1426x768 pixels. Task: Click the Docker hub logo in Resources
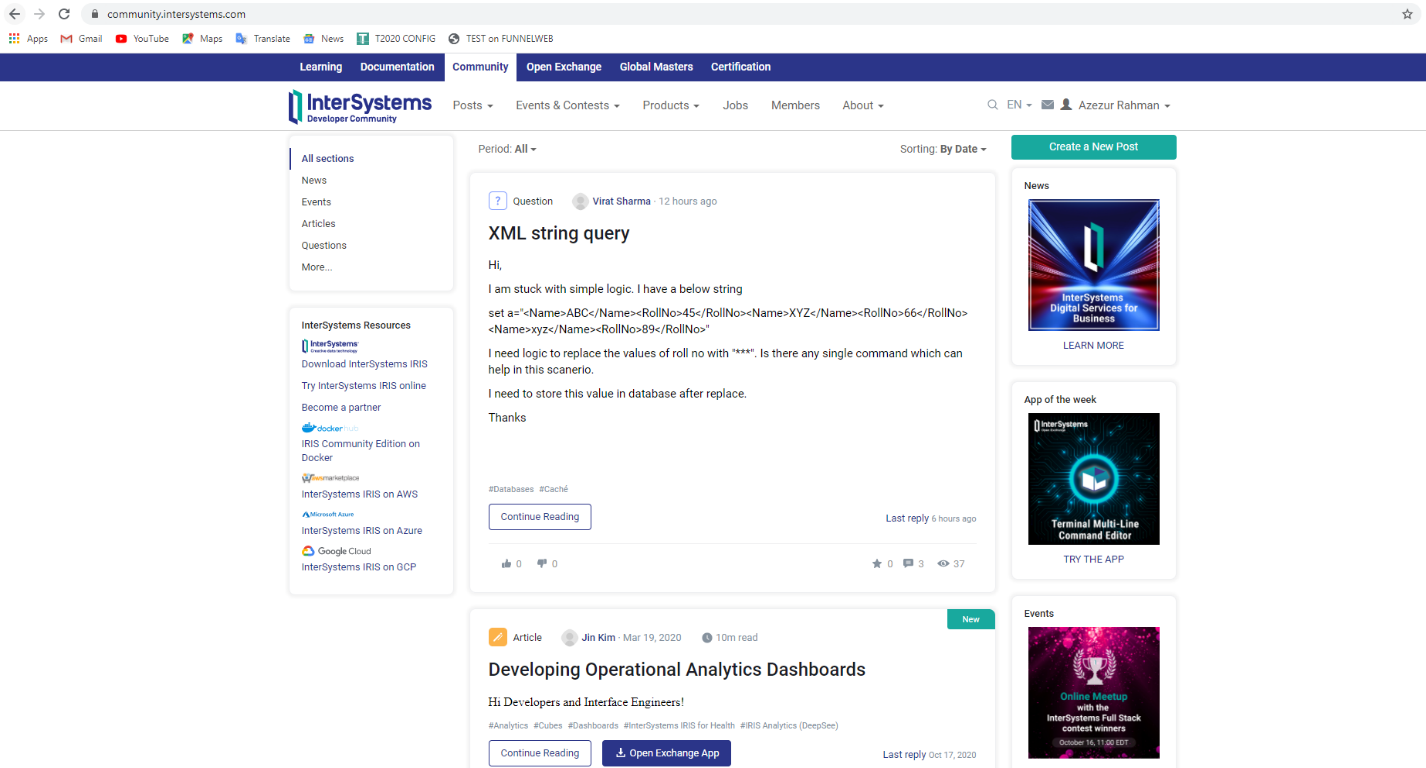[329, 428]
